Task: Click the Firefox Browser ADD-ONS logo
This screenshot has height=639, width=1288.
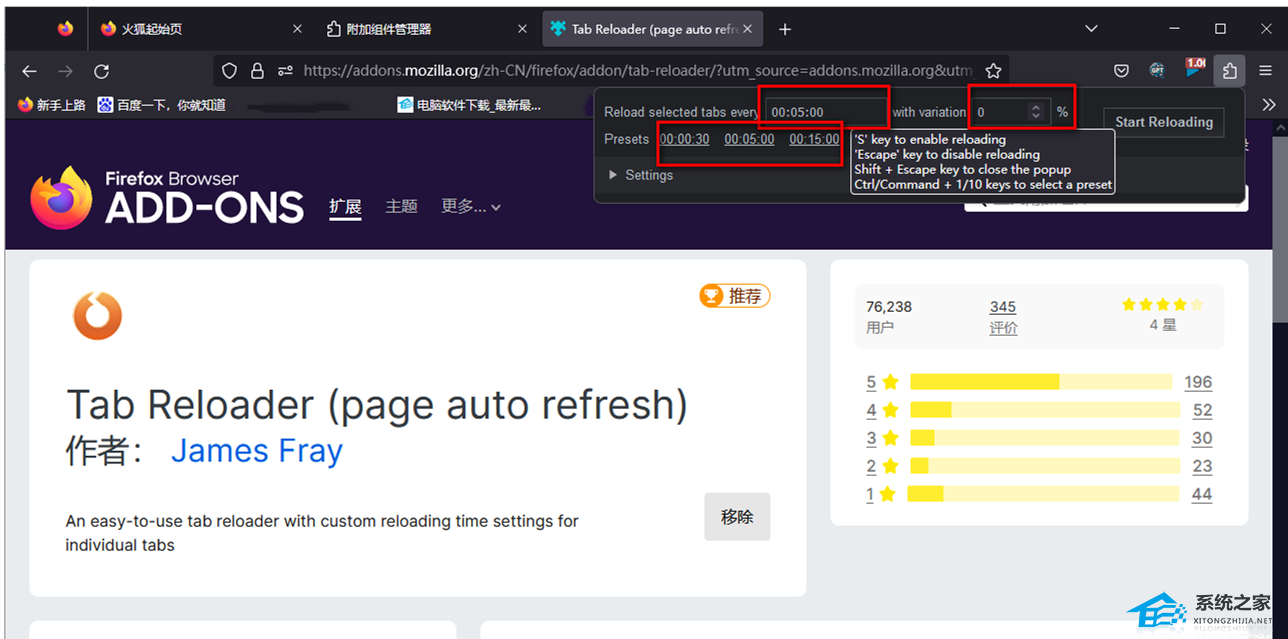Action: tap(167, 198)
